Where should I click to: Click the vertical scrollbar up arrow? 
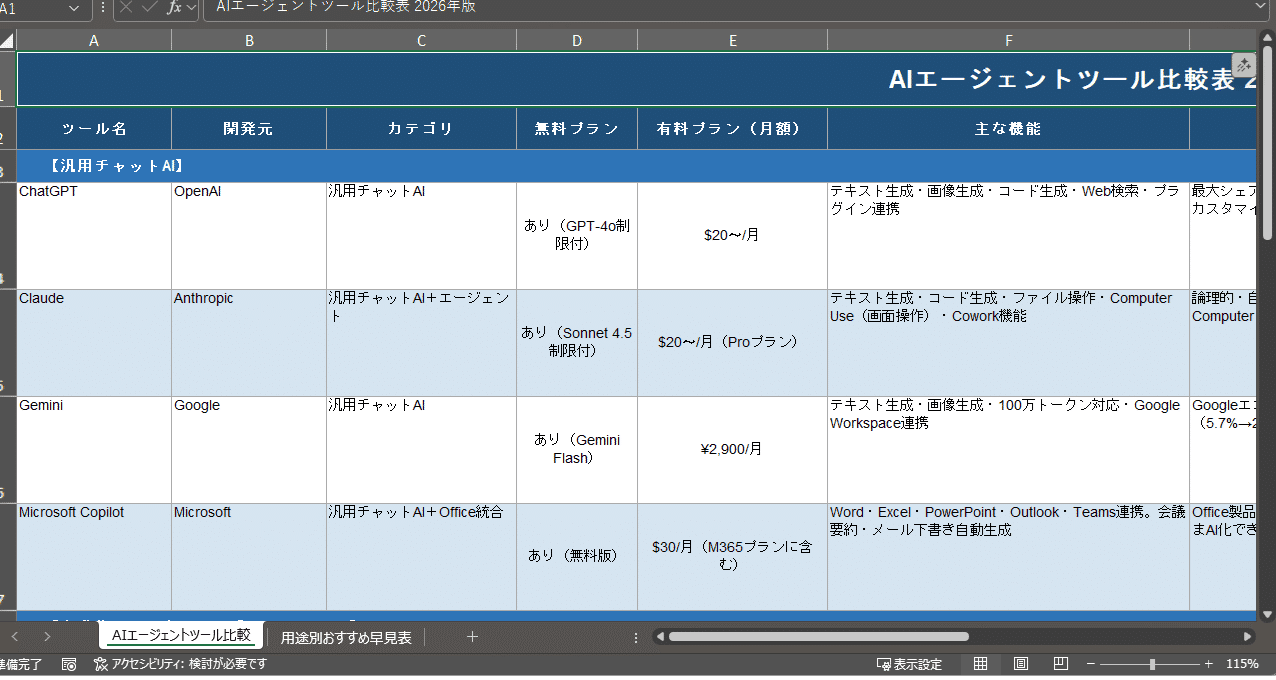click(x=1268, y=38)
